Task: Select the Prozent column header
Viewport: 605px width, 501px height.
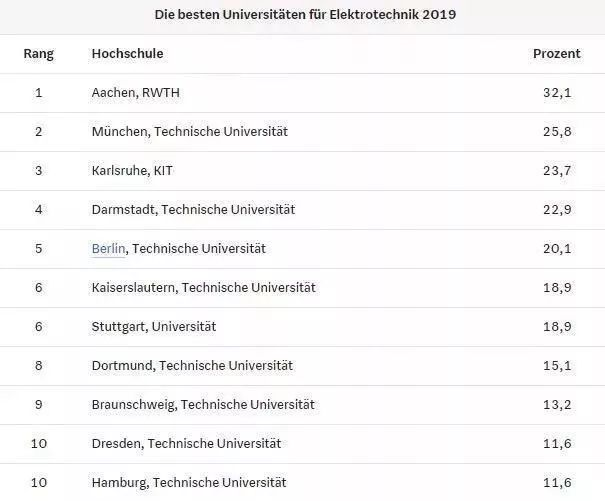Action: [x=556, y=54]
